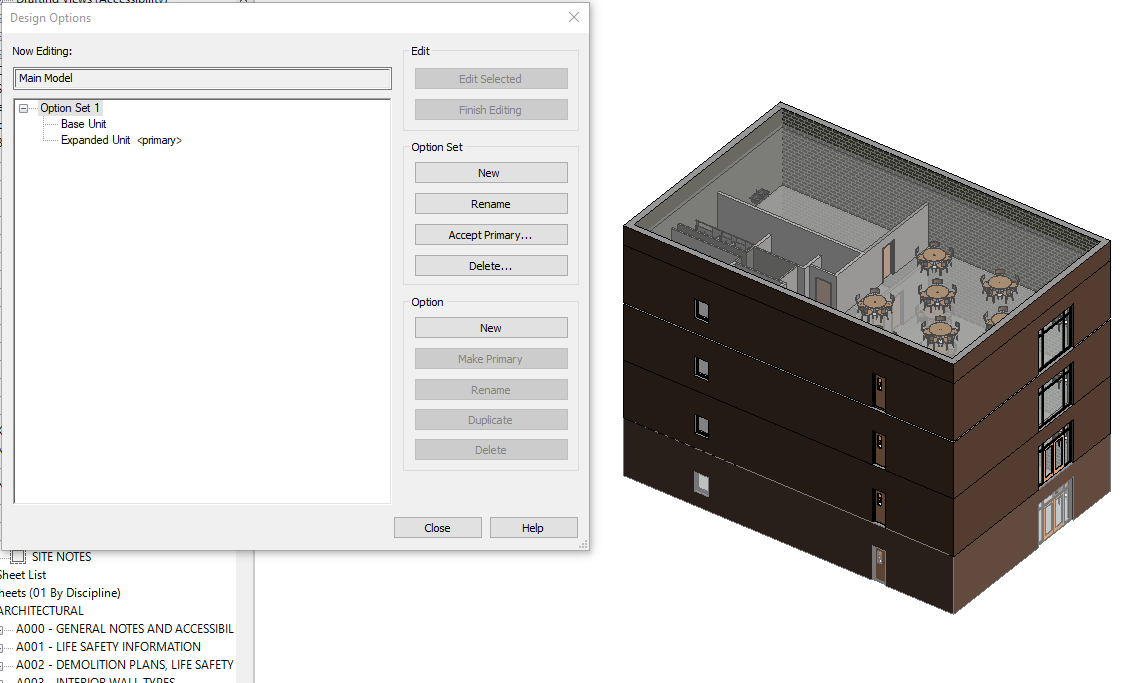Rename the selected Option Set
This screenshot has width=1136, height=683.
pyautogui.click(x=490, y=203)
